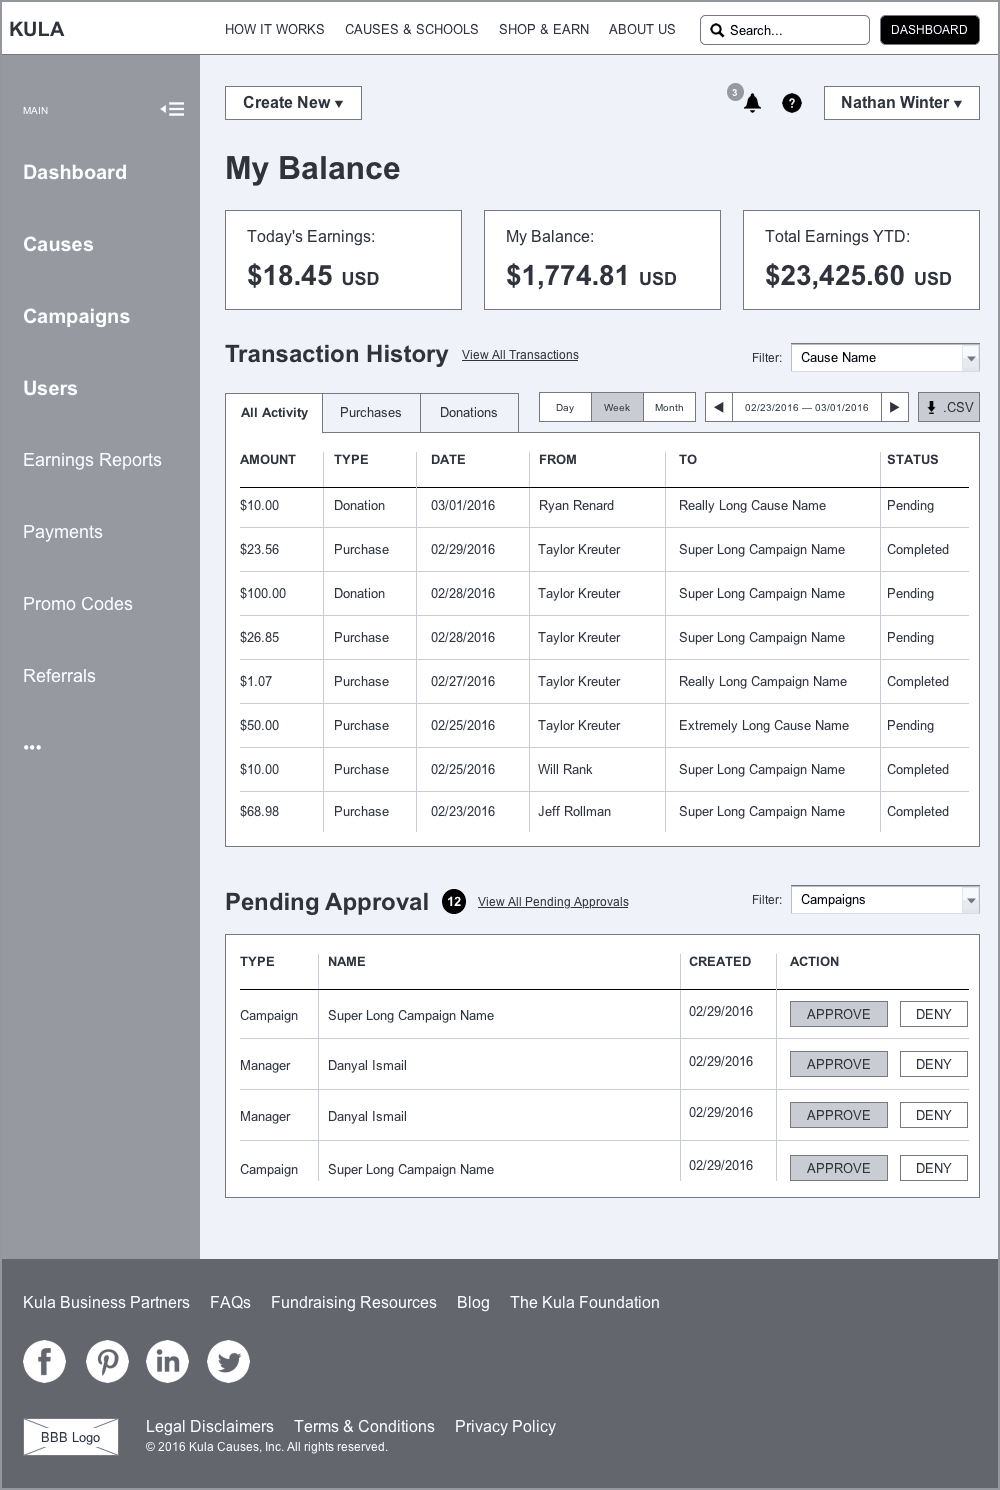
Task: Go to next date range arrow
Action: coord(895,407)
